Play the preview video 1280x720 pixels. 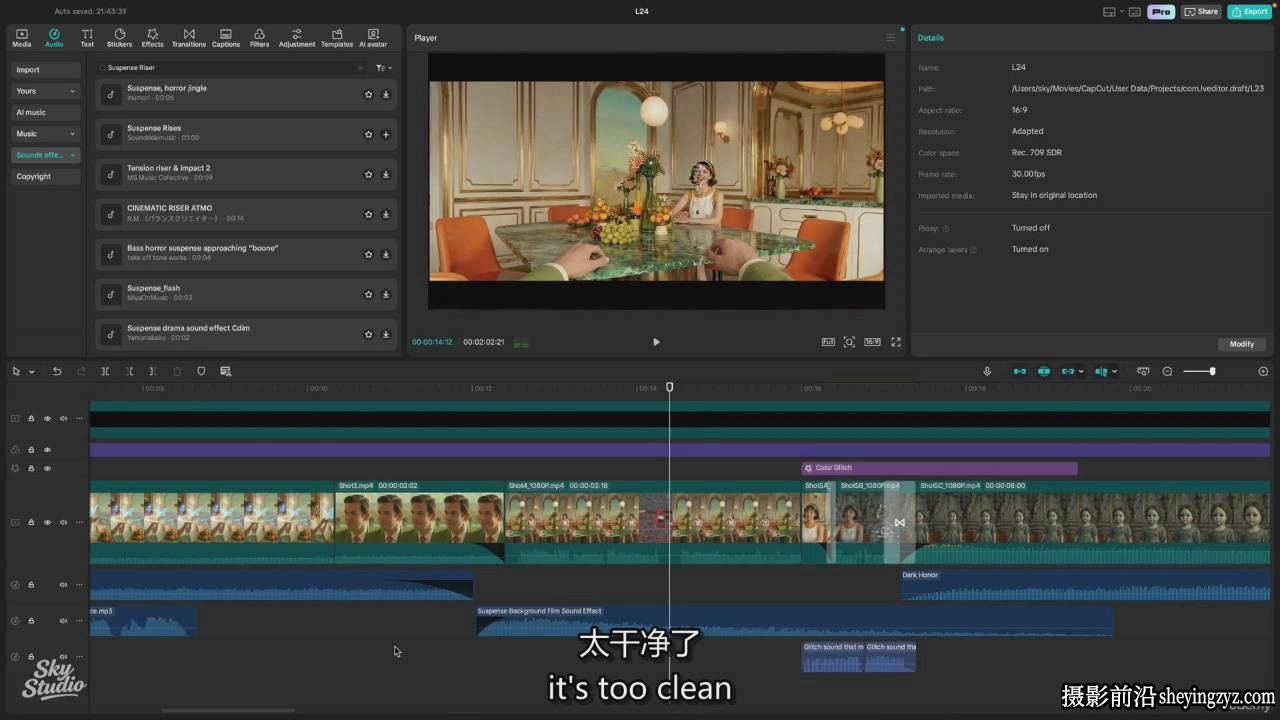click(656, 342)
